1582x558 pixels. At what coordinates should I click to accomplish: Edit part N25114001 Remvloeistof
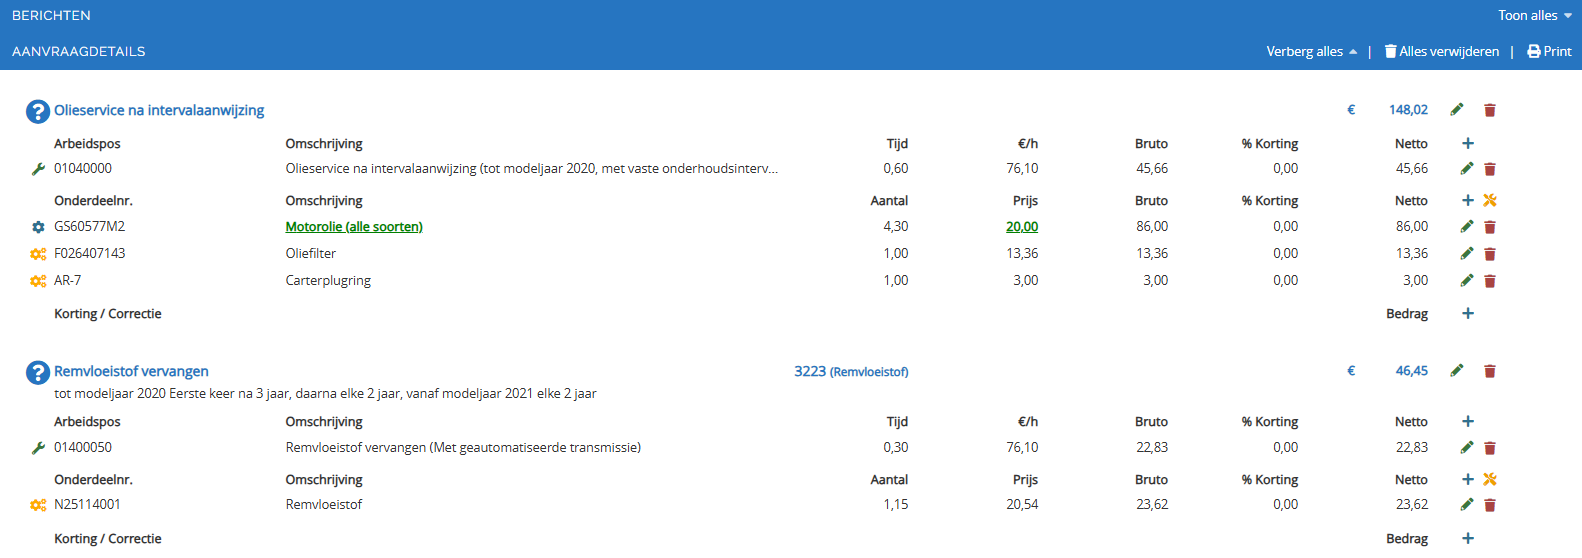(x=1467, y=505)
